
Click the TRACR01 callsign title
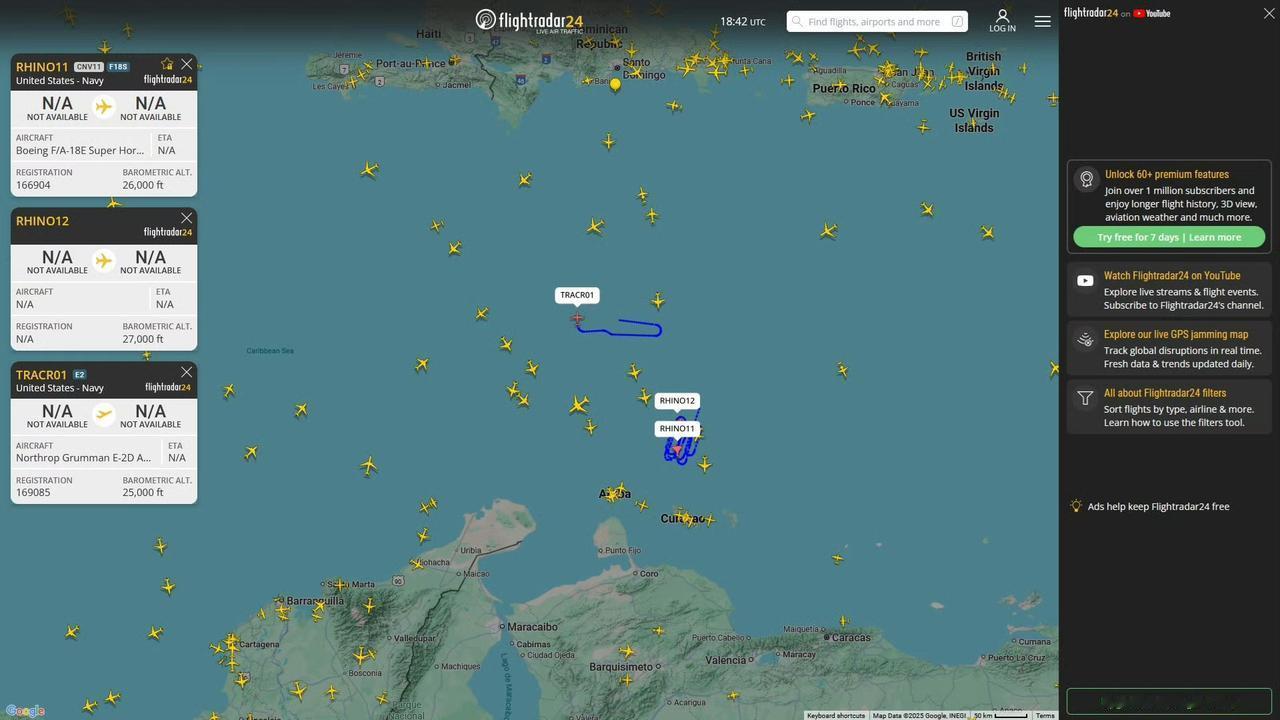tap(41, 375)
